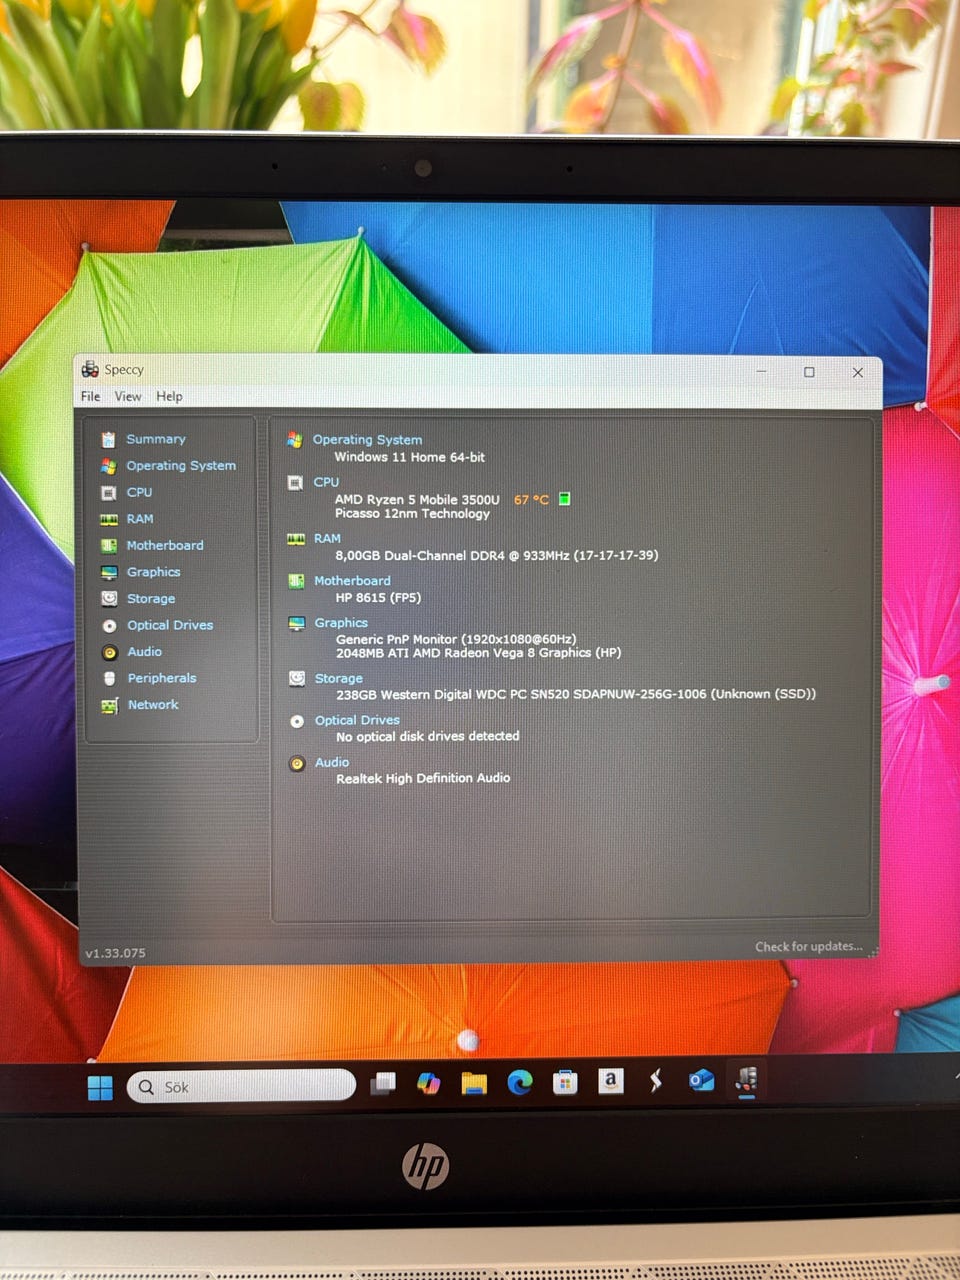Select Summary in the sidebar list
Viewport: 960px width, 1280px height.
pos(156,439)
